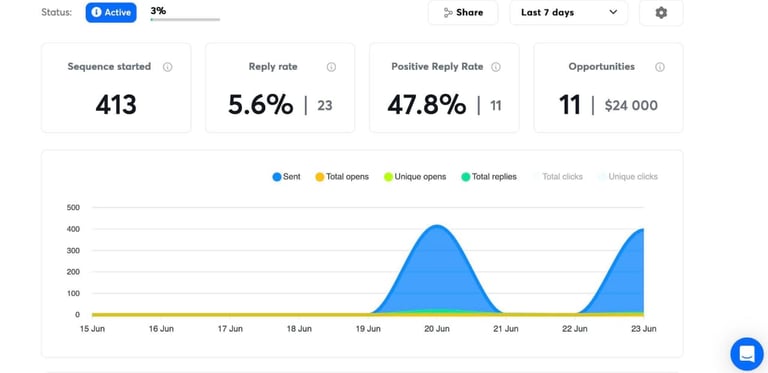Click the 413 sequence started value
The image size is (768, 373).
point(116,105)
